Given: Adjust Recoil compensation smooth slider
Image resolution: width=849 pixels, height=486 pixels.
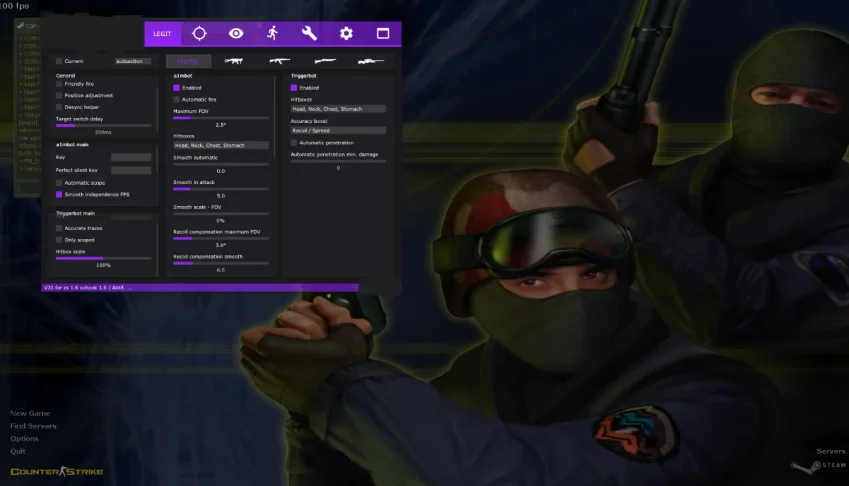Looking at the screenshot, I should (x=221, y=263).
